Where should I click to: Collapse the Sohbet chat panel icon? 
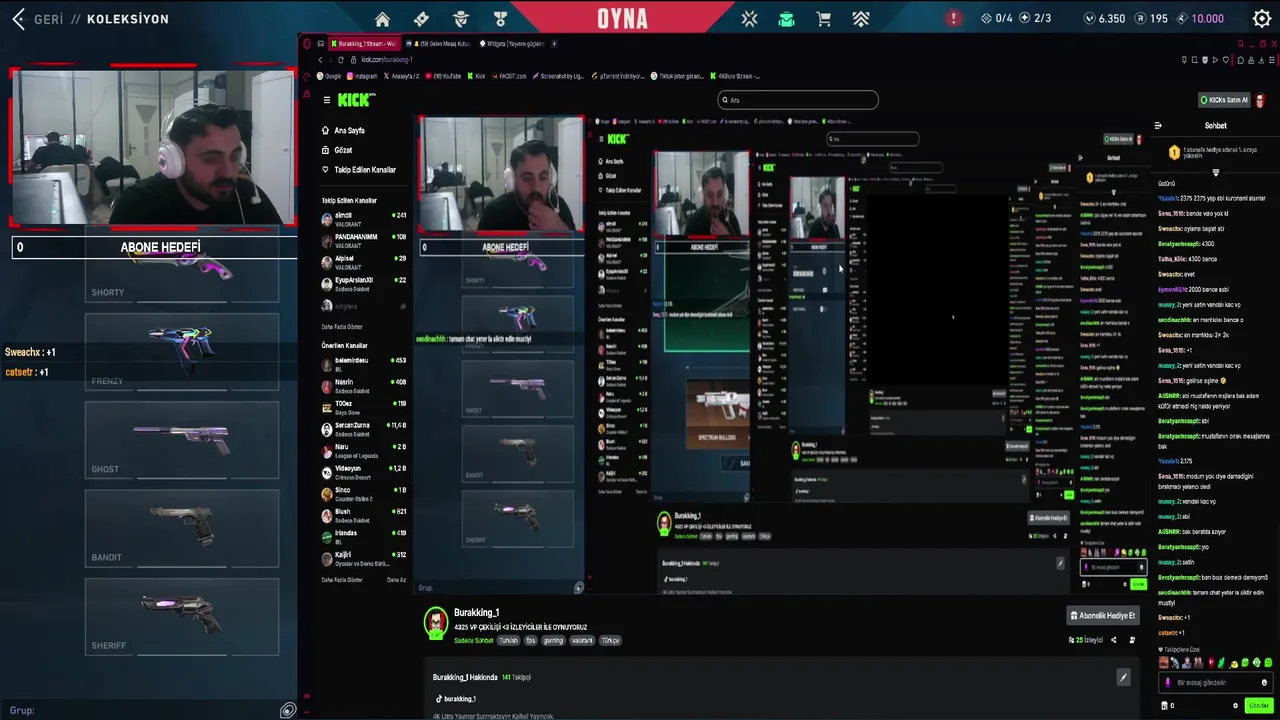pyautogui.click(x=1158, y=126)
